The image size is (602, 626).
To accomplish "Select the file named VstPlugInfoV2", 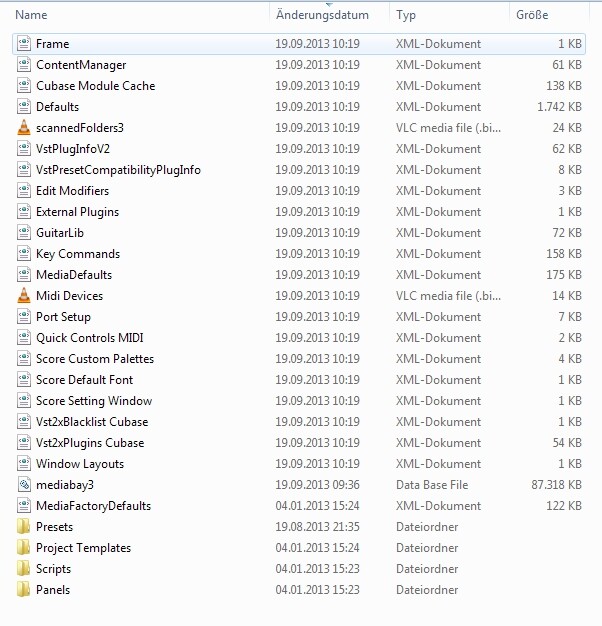I will 73,149.
